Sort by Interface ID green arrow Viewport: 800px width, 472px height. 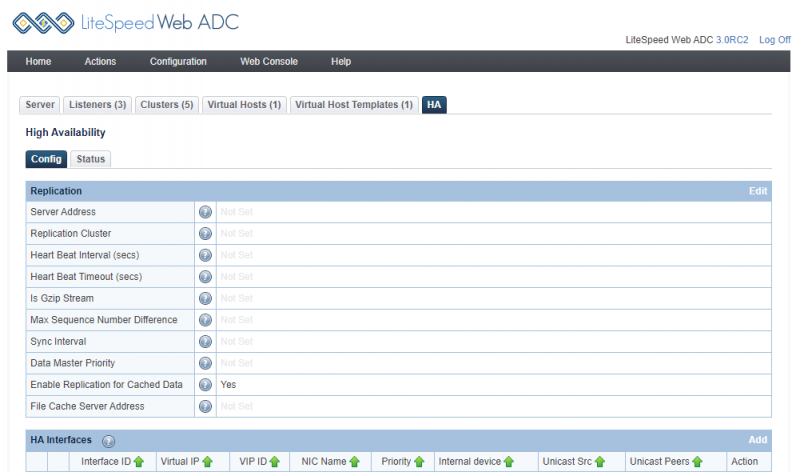pyautogui.click(x=139, y=462)
